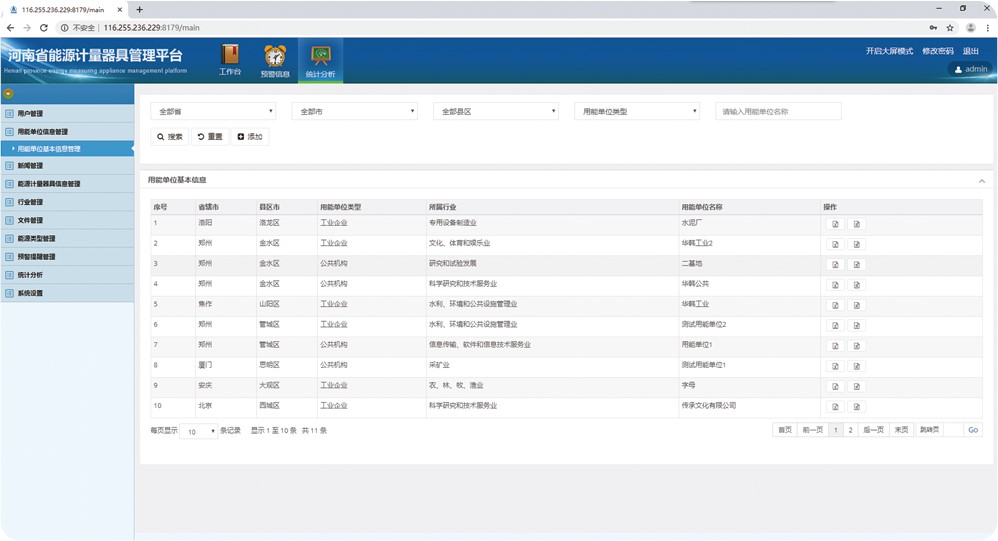Open the 新闻管理 sidebar item
Image resolution: width=998 pixels, height=541 pixels.
(67, 165)
